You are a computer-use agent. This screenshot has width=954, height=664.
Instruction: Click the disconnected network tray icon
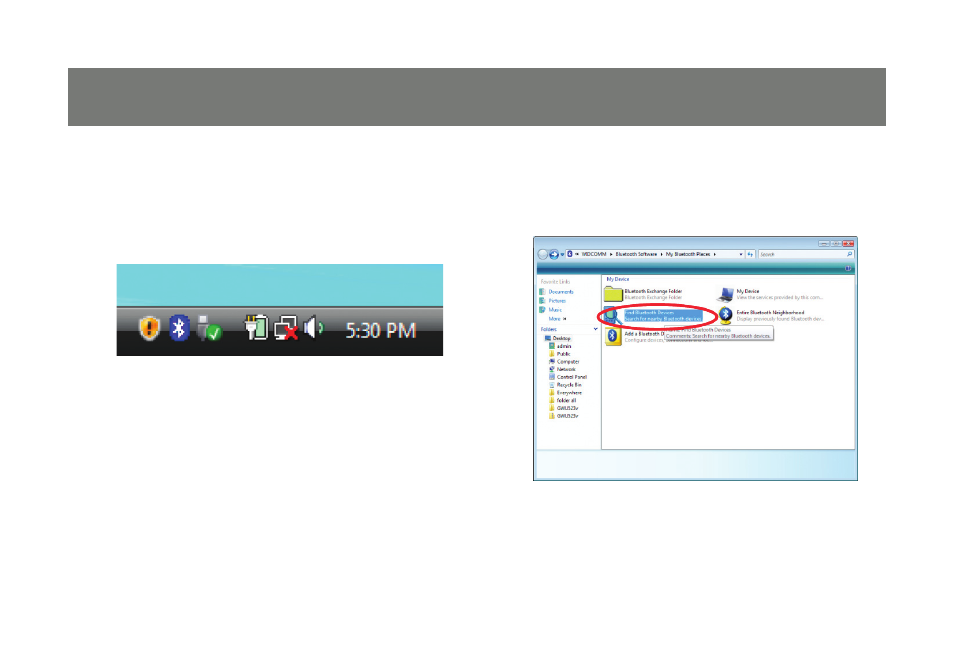(x=286, y=328)
